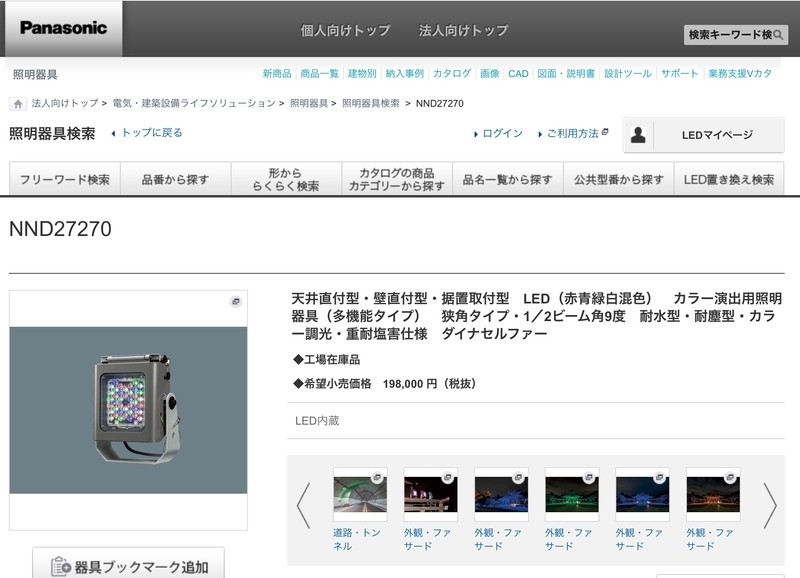Screen dimensions: 800x578
Task: Click the Panasonic logo
Action: 63,28
